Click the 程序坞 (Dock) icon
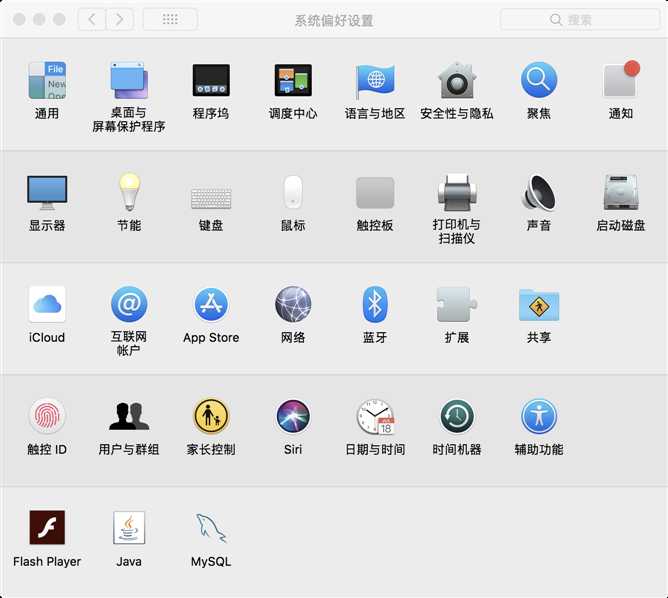This screenshot has height=598, width=668. click(x=211, y=81)
